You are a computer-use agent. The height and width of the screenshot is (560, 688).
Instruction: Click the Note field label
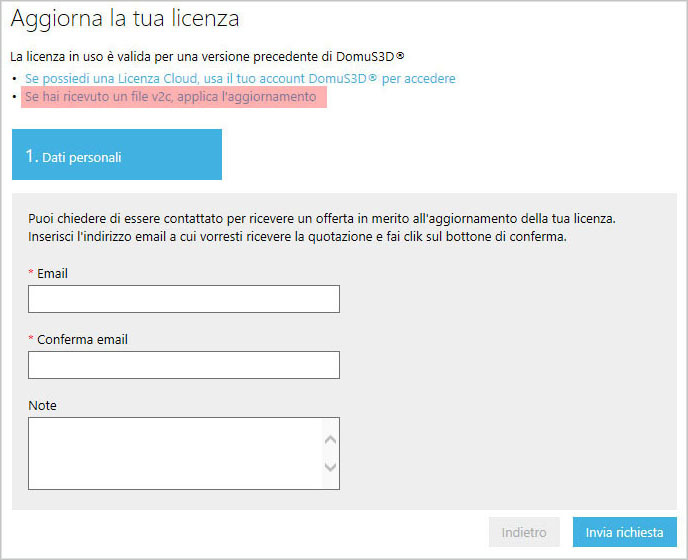click(x=42, y=405)
